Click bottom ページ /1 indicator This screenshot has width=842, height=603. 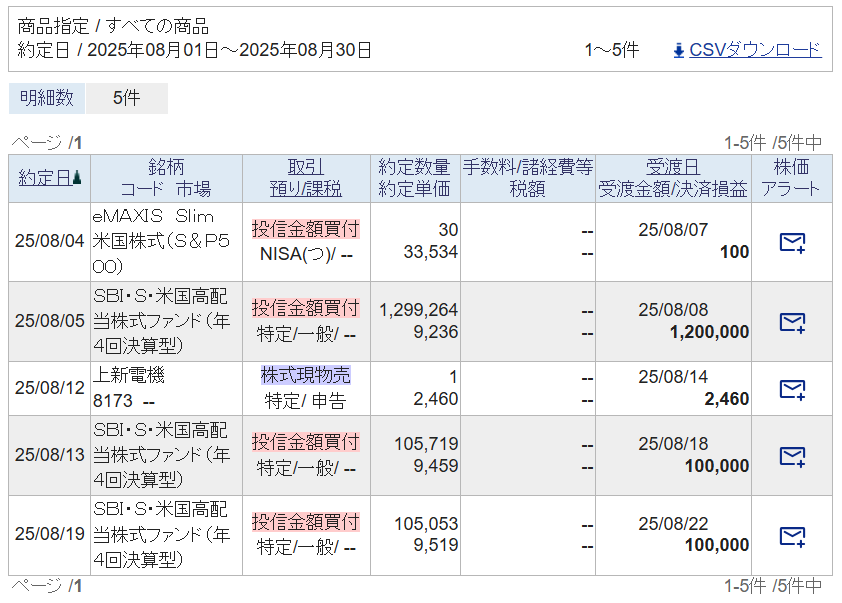click(47, 586)
